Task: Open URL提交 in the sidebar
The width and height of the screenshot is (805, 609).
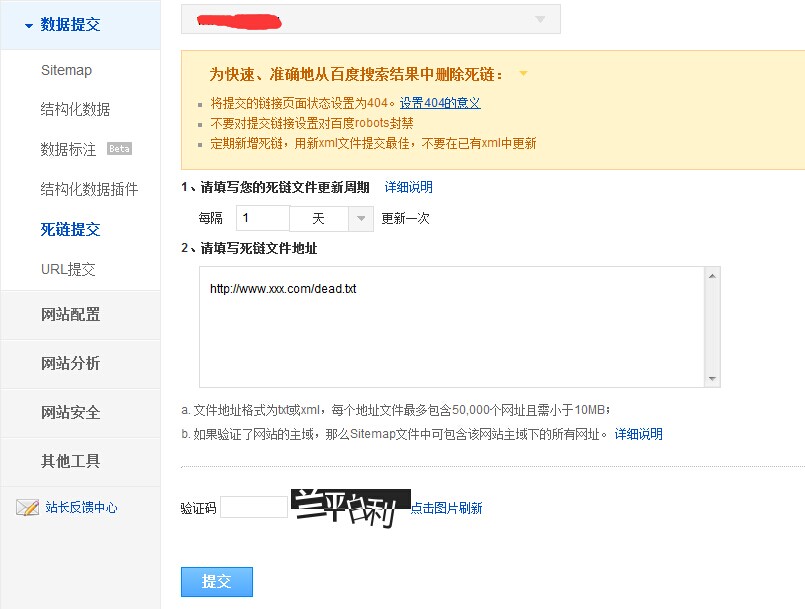Action: click(68, 269)
